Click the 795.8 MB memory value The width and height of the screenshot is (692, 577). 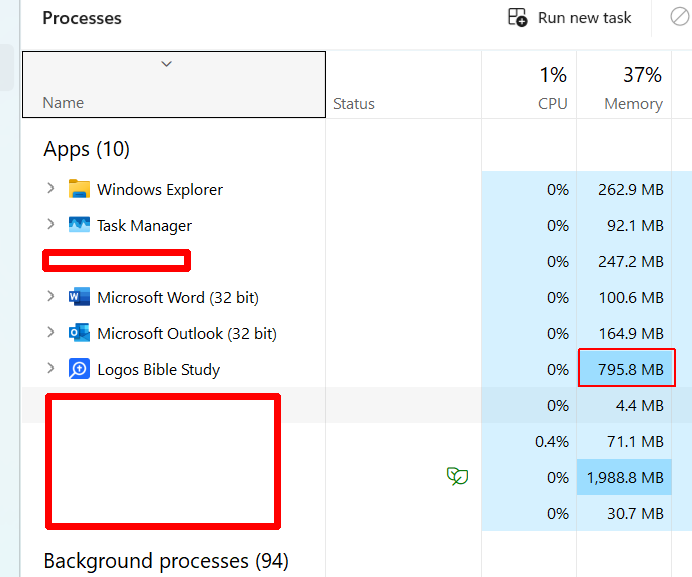tap(631, 370)
